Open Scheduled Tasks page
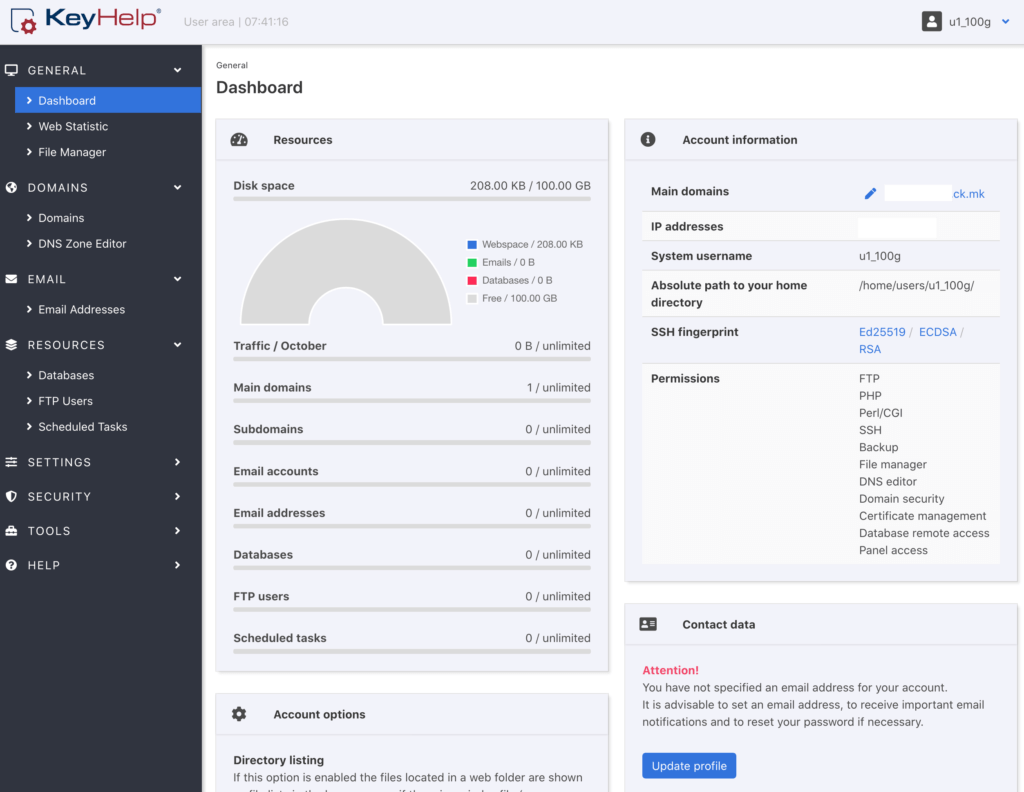Viewport: 1024px width, 792px height. click(82, 426)
